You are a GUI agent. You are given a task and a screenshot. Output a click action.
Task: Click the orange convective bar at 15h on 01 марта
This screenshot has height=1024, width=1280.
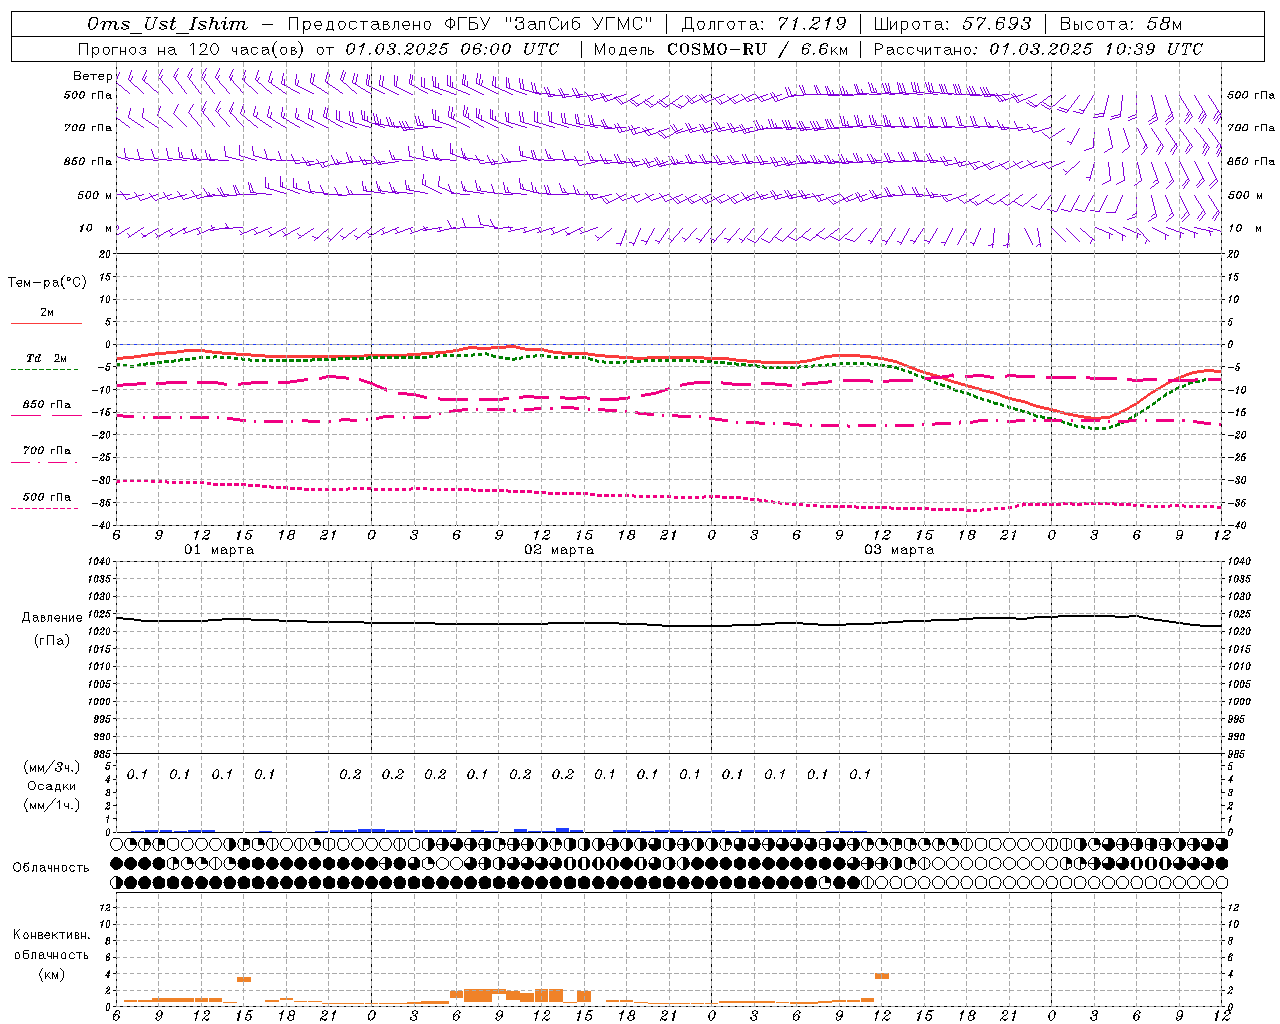(x=244, y=979)
